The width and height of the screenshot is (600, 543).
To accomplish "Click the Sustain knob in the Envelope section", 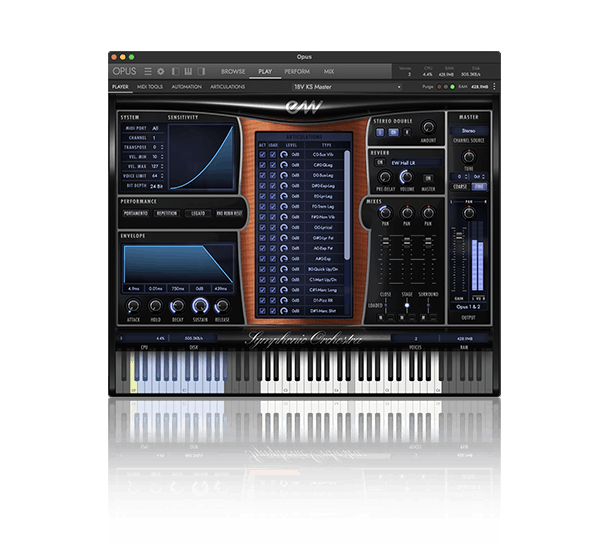I will 200,306.
